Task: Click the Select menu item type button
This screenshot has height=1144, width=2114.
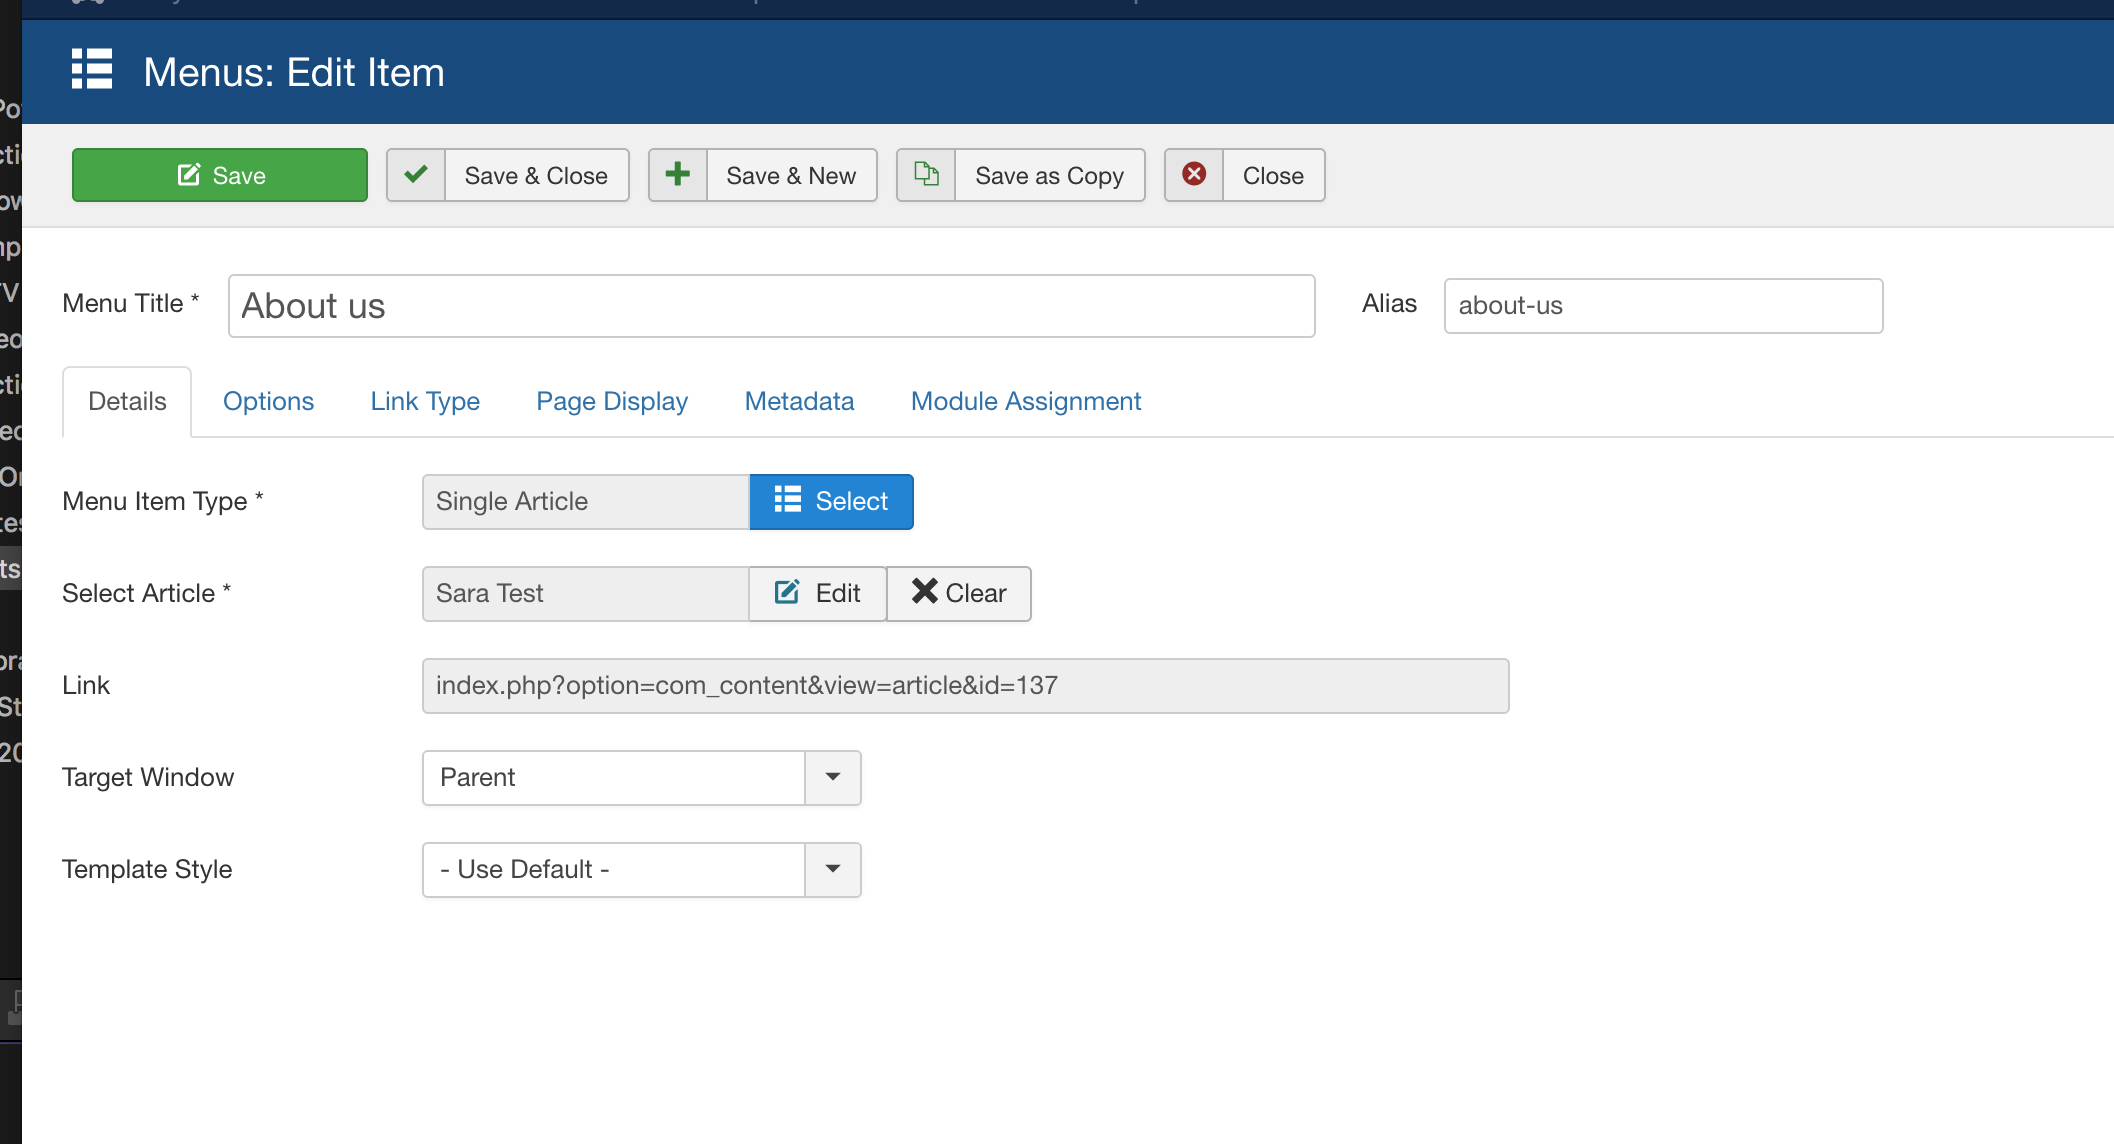Action: tap(831, 501)
